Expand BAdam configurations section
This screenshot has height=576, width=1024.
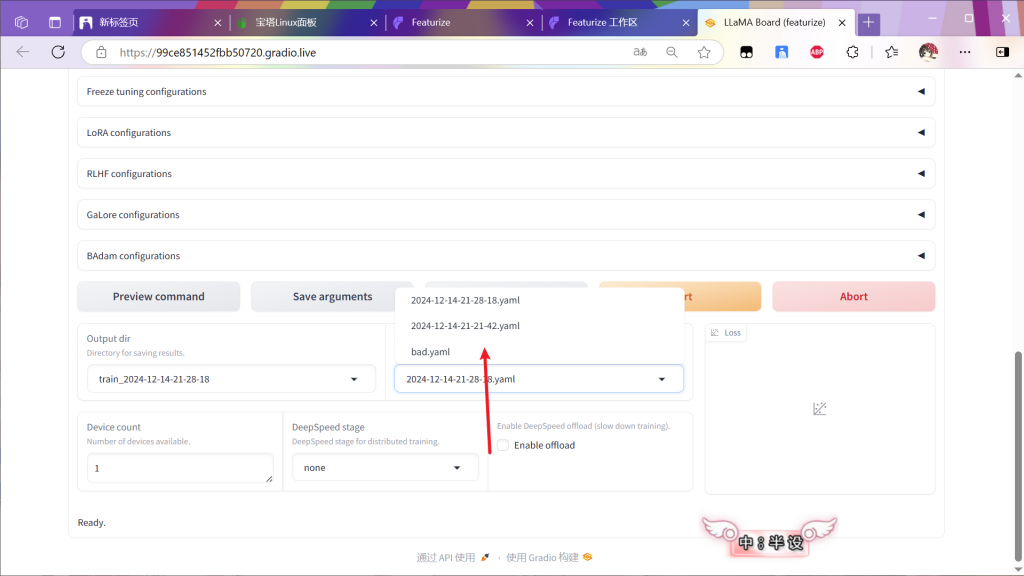click(x=506, y=256)
